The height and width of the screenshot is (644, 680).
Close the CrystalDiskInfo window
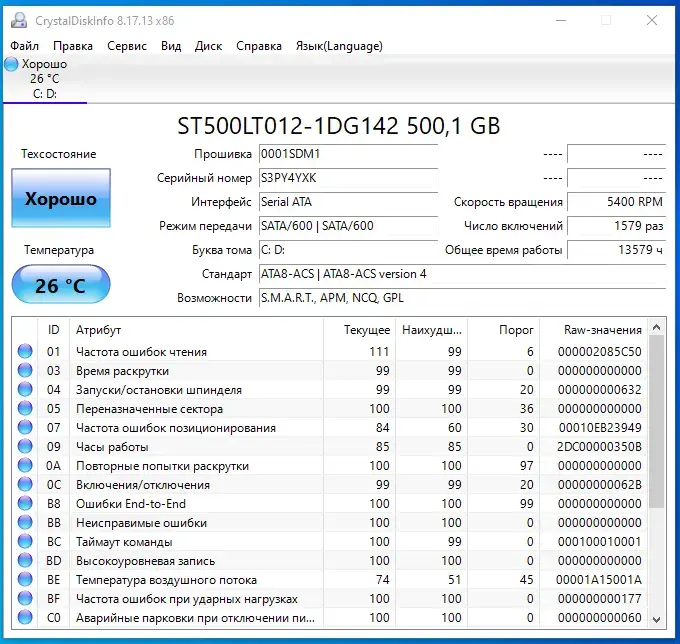(x=652, y=20)
